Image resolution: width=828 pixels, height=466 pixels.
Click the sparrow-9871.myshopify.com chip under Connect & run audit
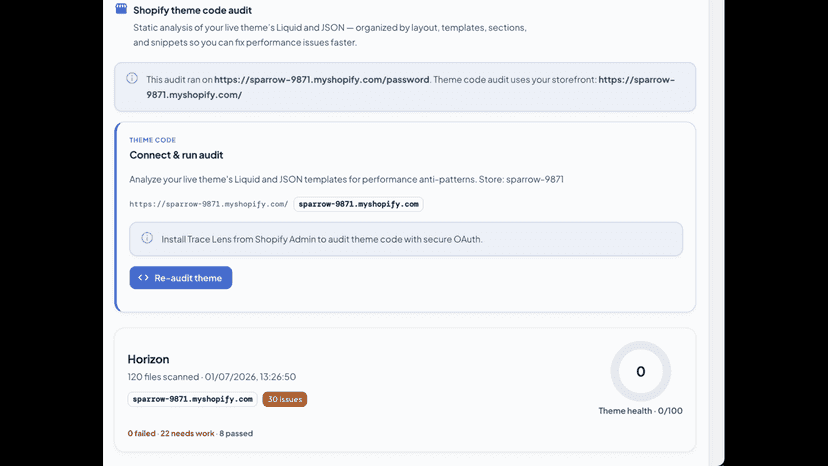pyautogui.click(x=359, y=204)
